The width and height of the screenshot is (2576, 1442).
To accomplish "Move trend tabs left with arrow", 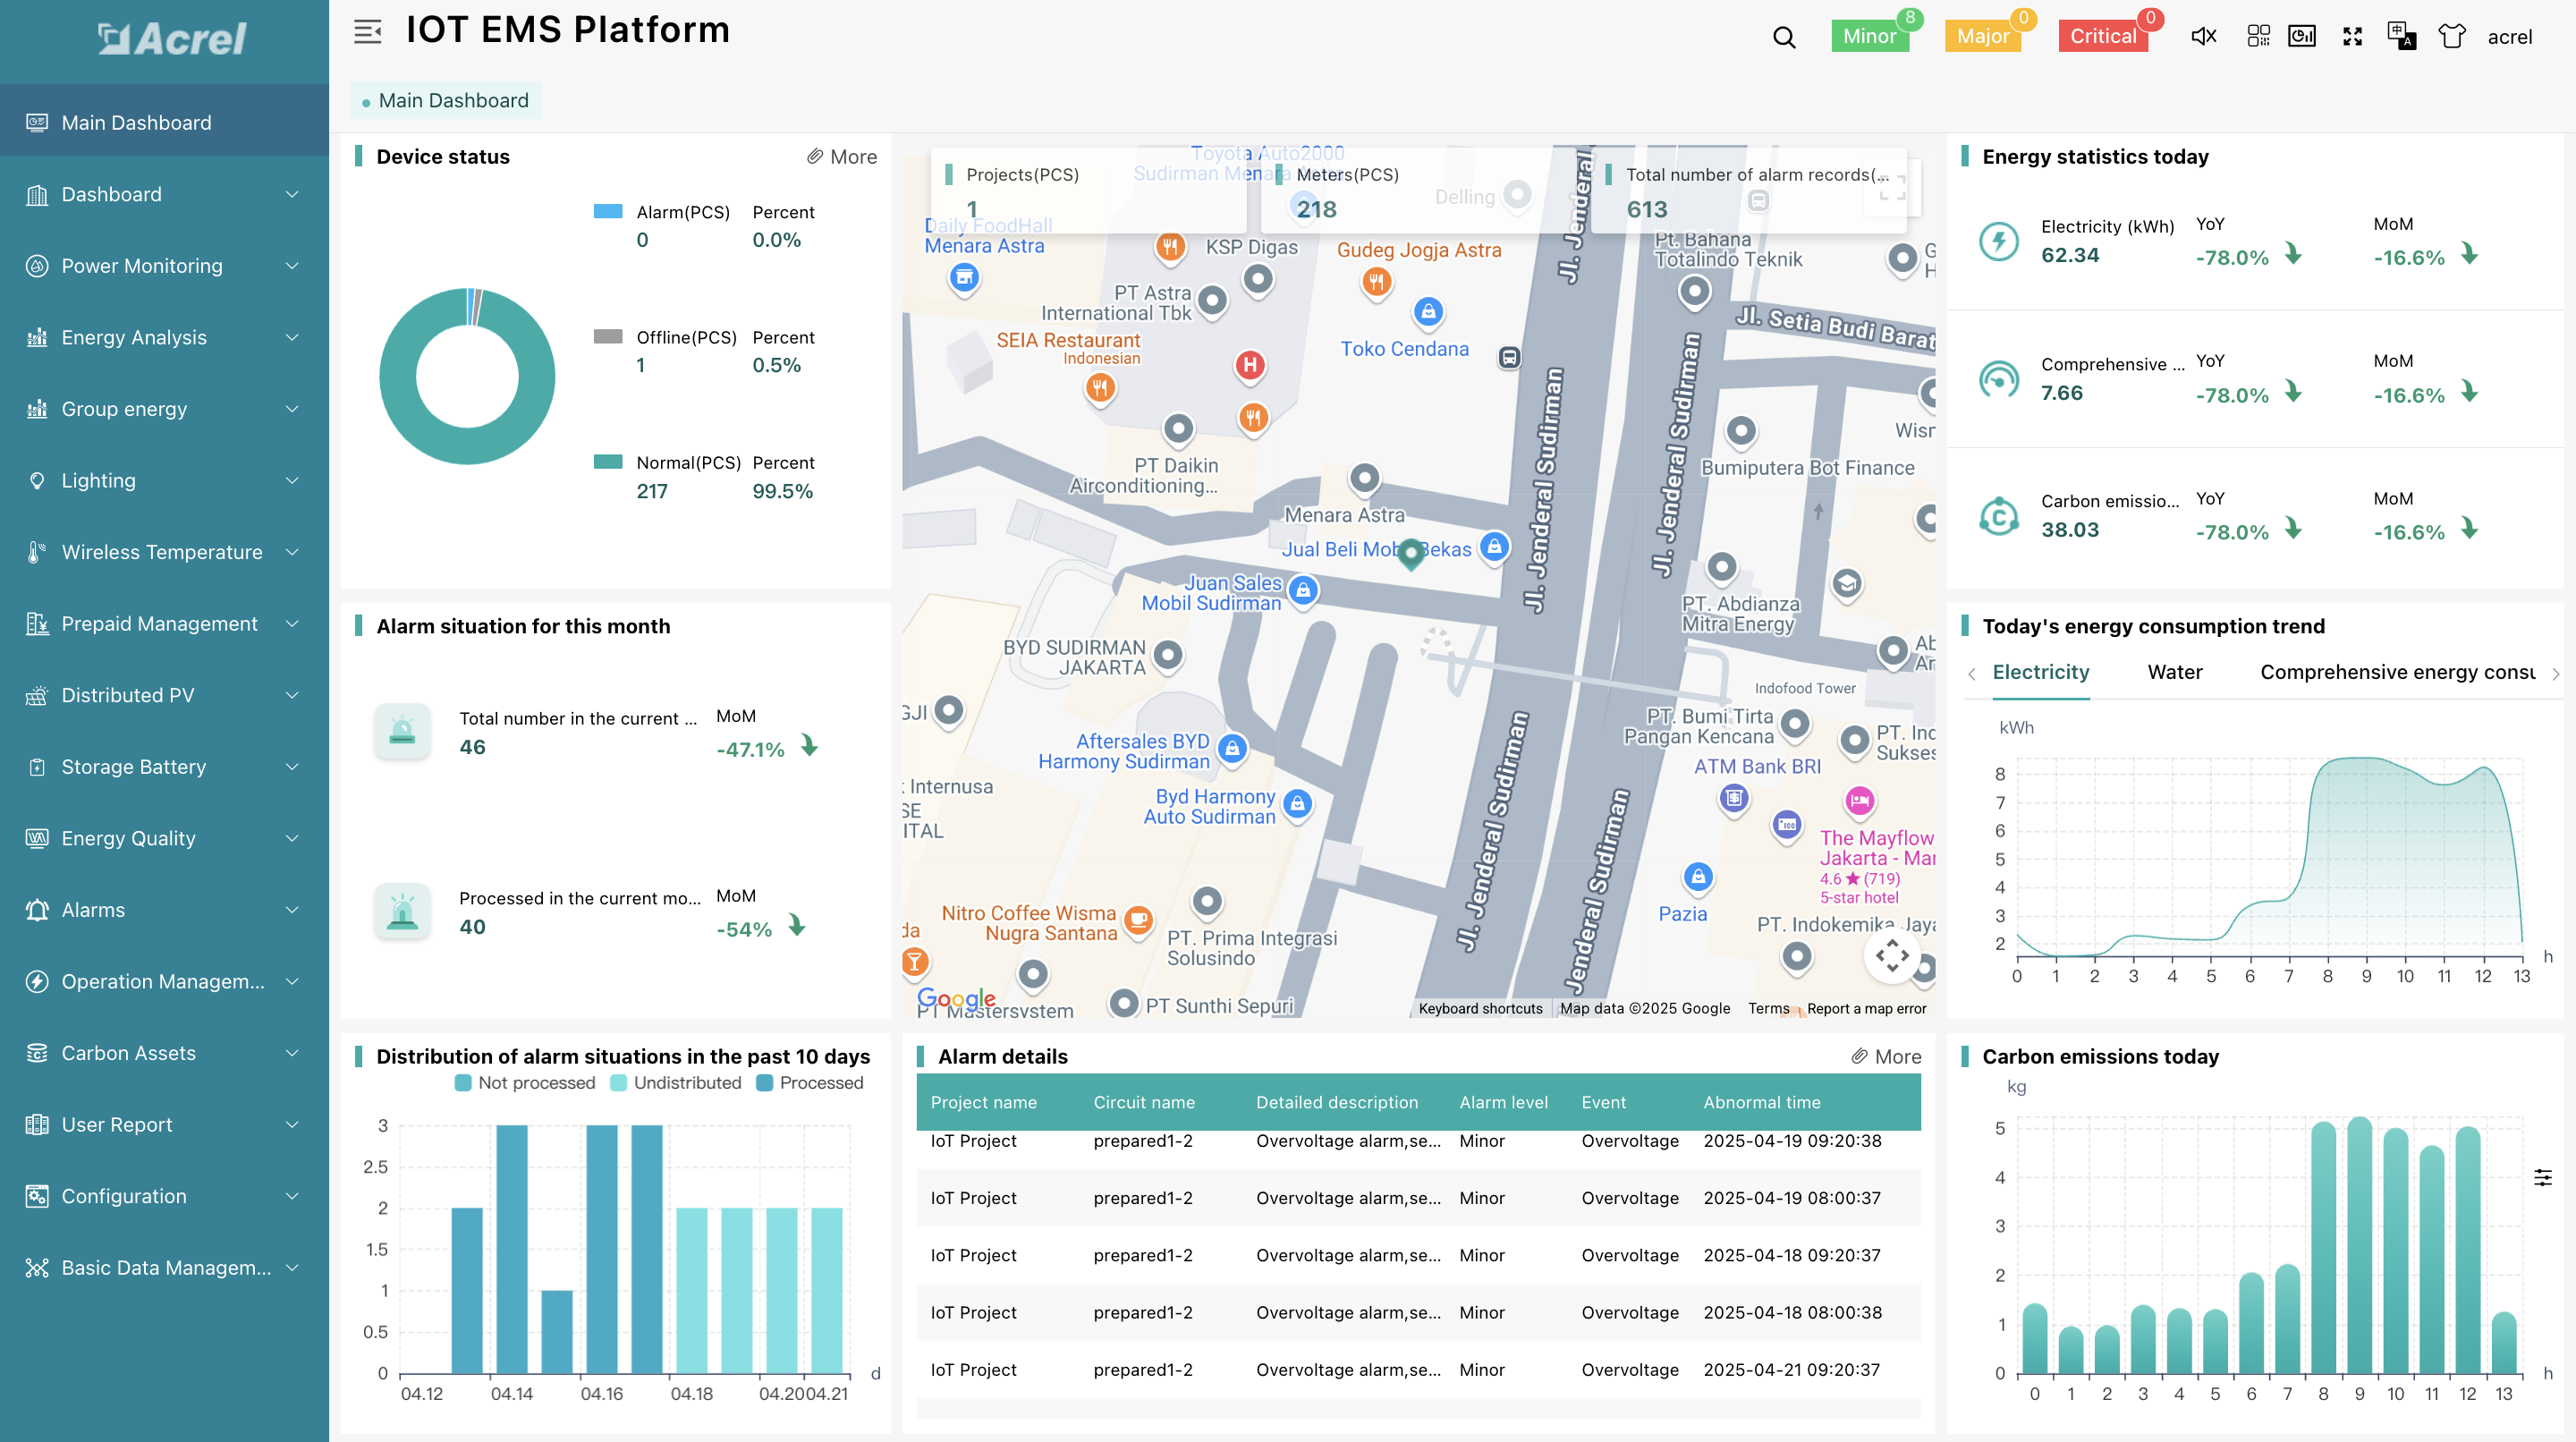I will 1971,674.
